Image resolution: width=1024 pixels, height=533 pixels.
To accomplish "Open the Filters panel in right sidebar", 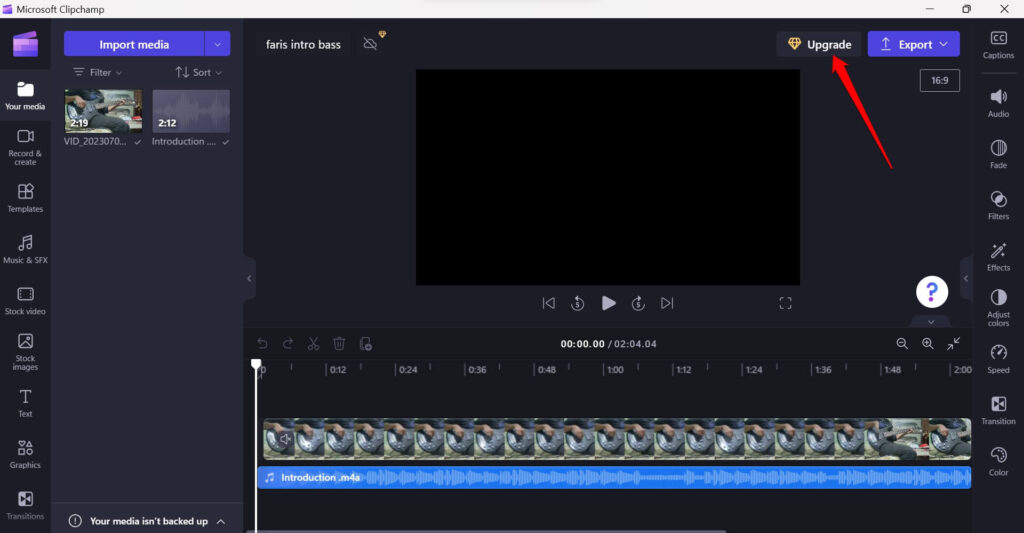I will 997,205.
